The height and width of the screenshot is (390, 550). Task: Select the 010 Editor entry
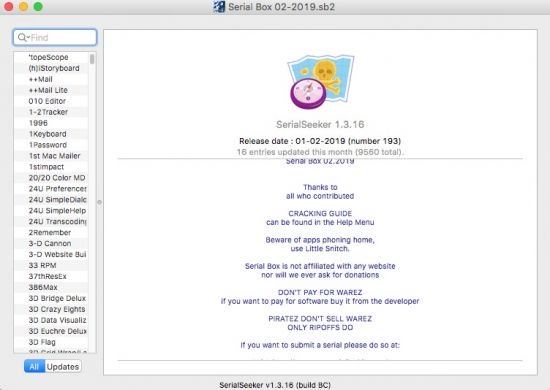[51, 101]
